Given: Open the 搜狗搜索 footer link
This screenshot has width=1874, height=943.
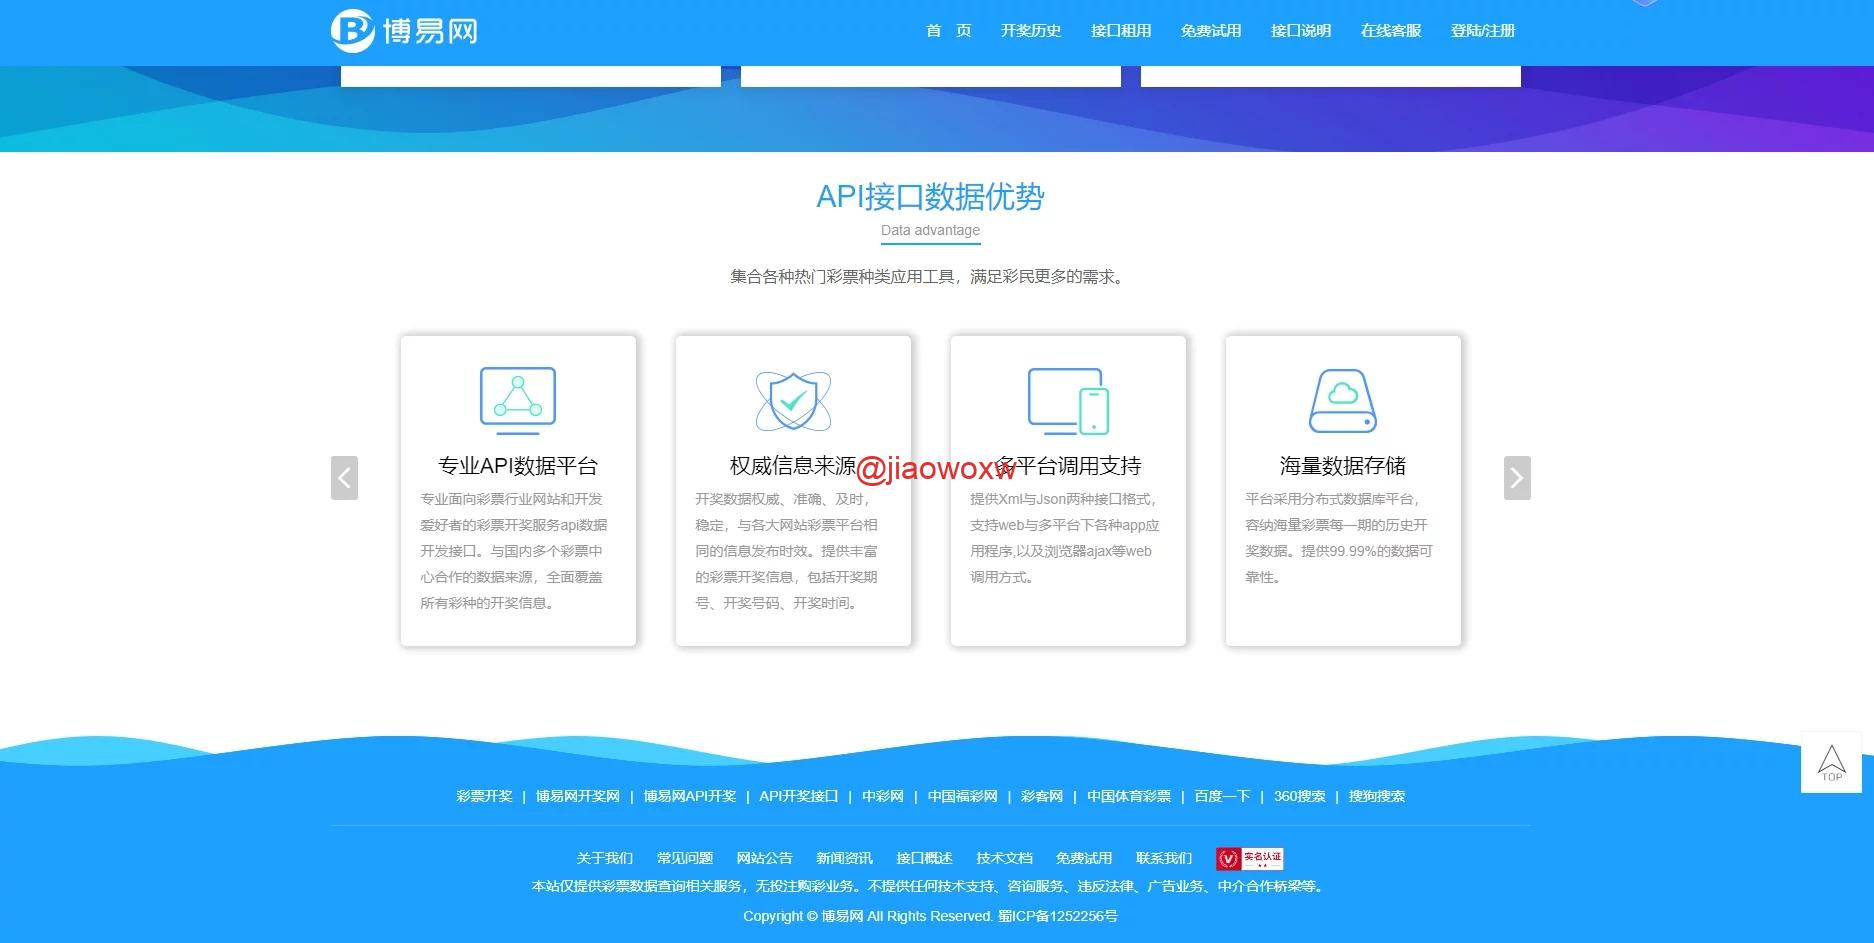Looking at the screenshot, I should (x=1377, y=796).
